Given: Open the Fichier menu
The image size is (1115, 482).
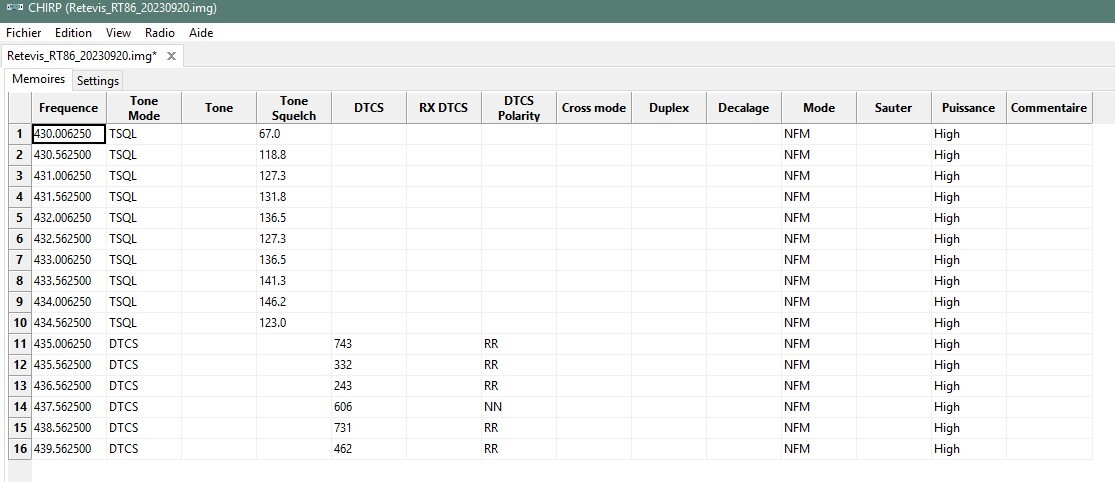Looking at the screenshot, I should [23, 33].
